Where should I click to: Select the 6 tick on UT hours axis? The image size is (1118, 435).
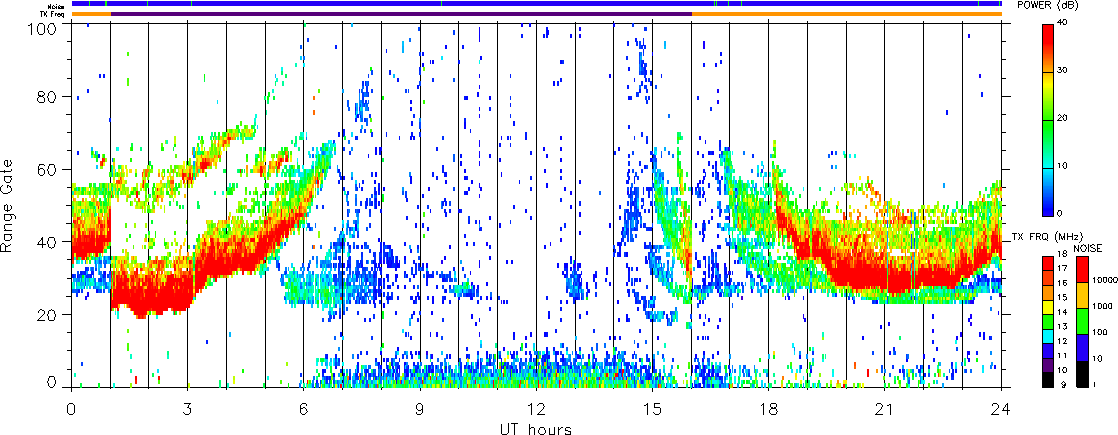(304, 409)
